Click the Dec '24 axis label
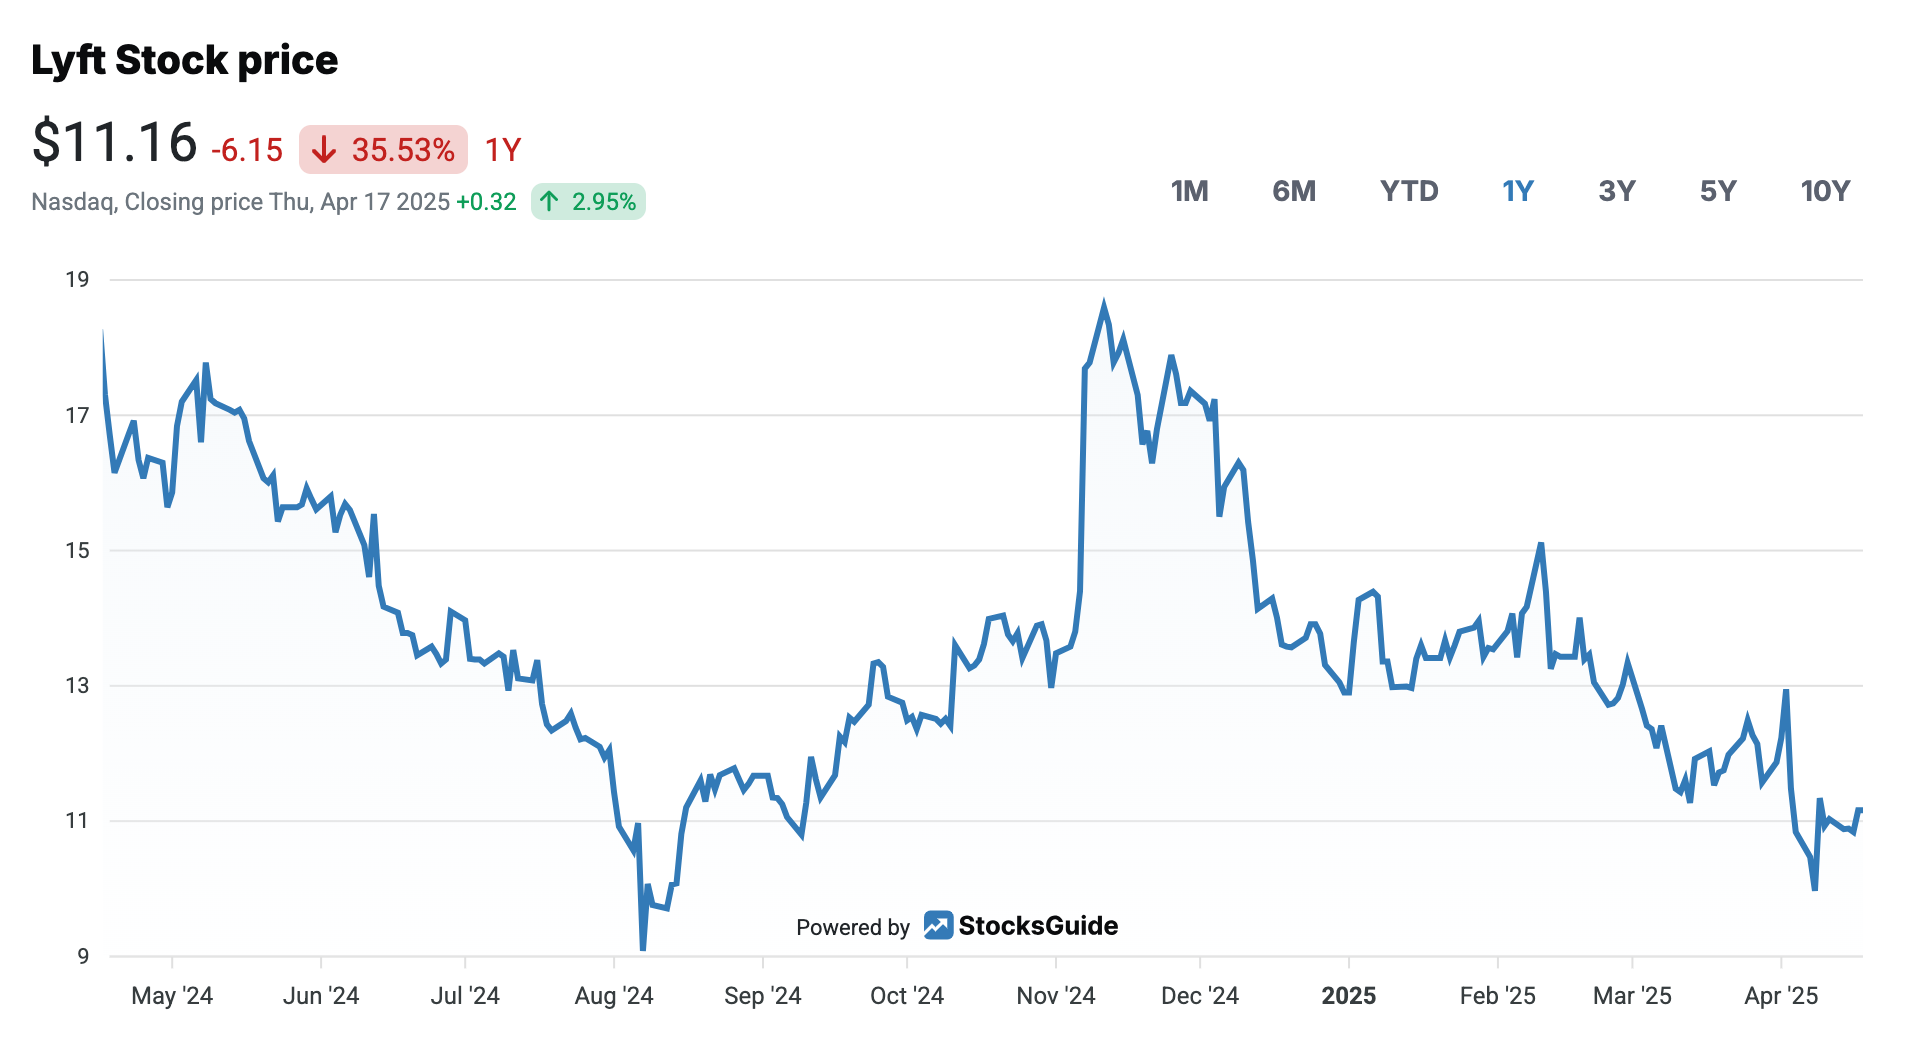The width and height of the screenshot is (1914, 1042). (1200, 996)
